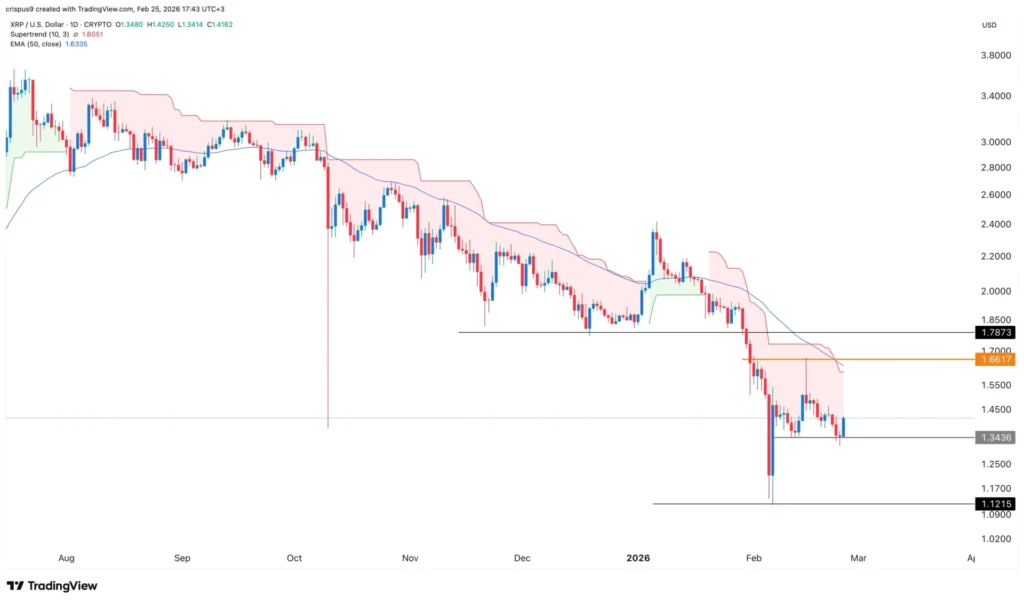Click the TradingView logo icon
The width and height of the screenshot is (1024, 603).
pyautogui.click(x=15, y=585)
